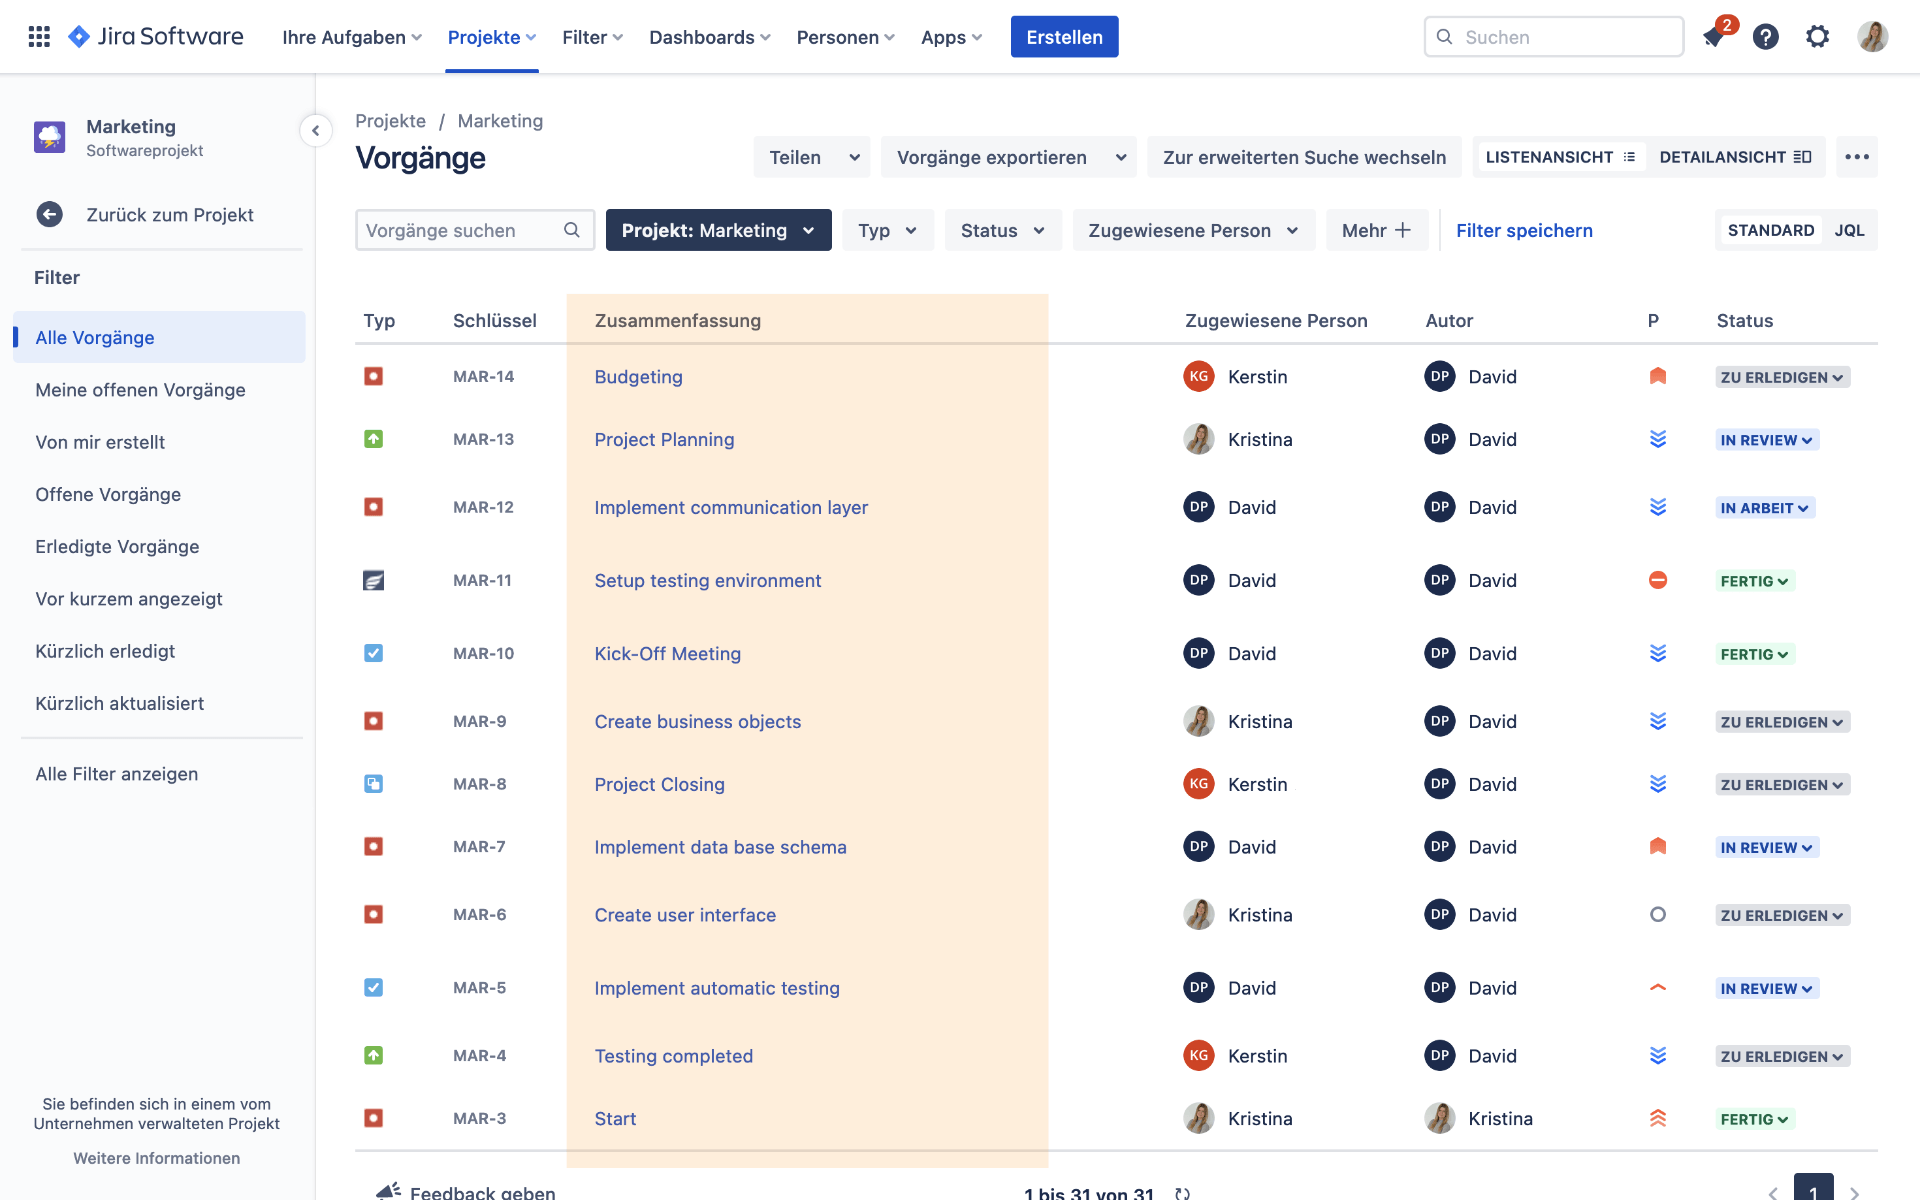Click the Filter speichern link
The height and width of the screenshot is (1200, 1920).
[1524, 230]
